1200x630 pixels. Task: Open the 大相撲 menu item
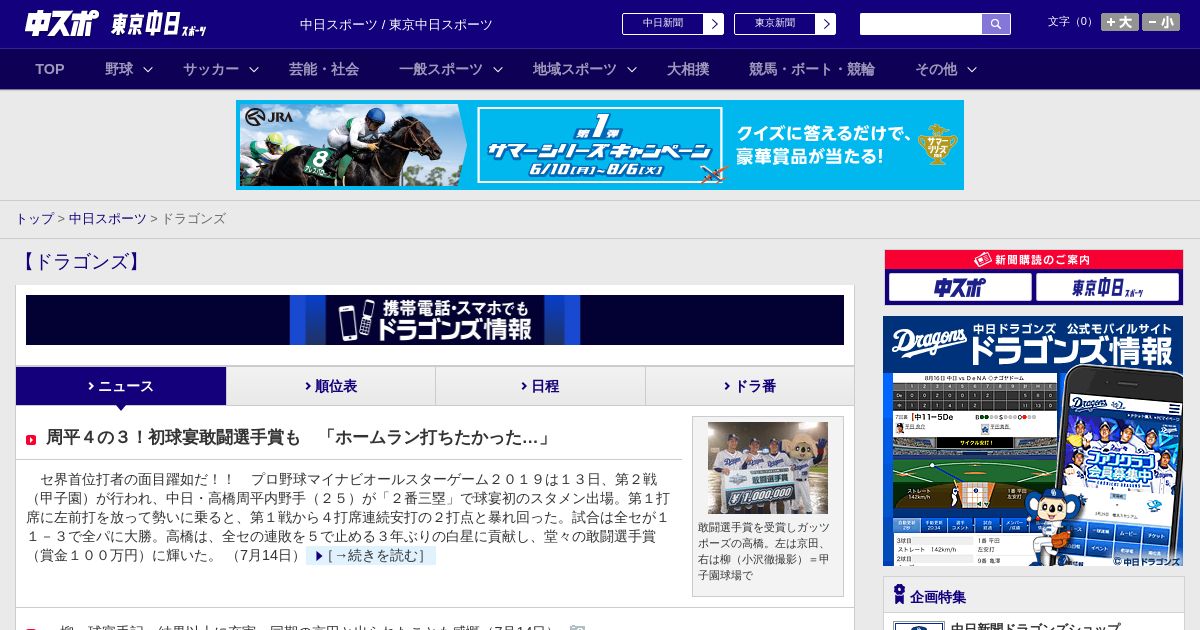click(688, 69)
